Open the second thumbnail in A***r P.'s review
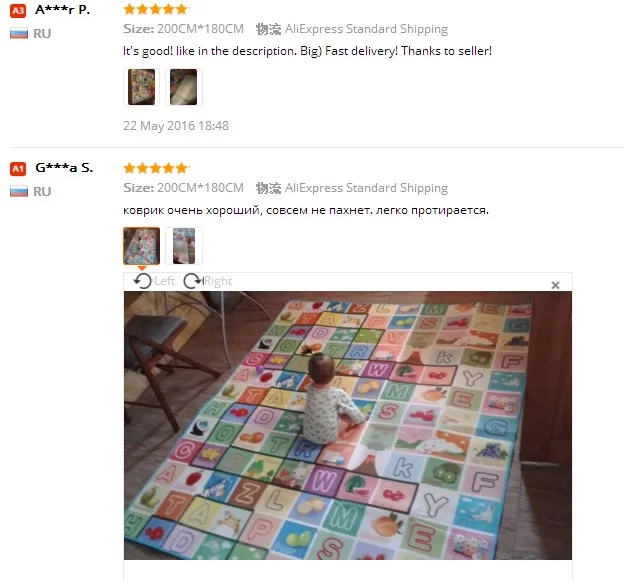 tap(183, 87)
